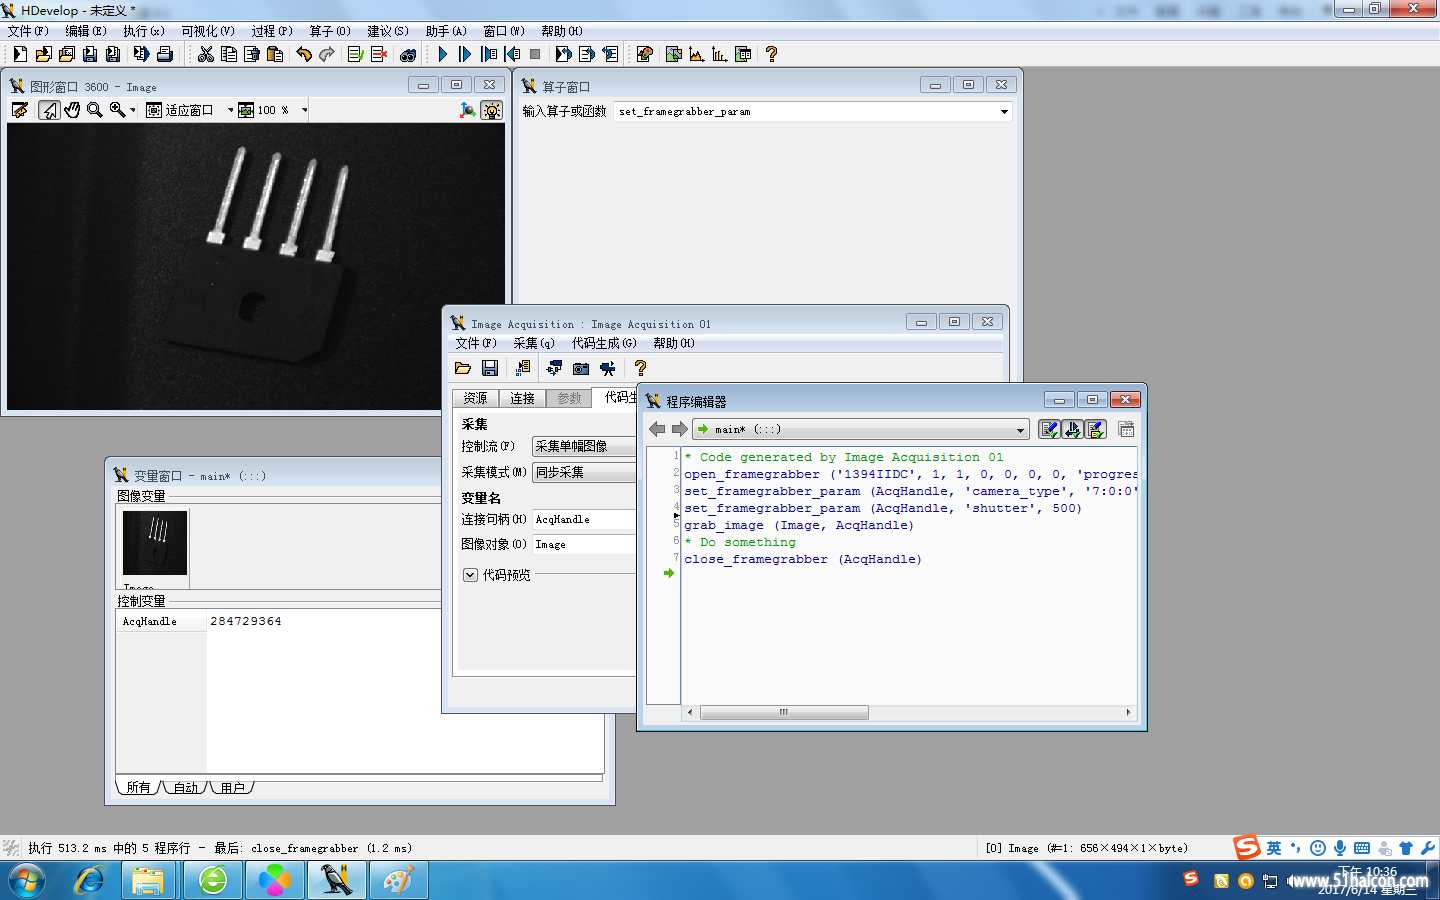The height and width of the screenshot is (900, 1440).
Task: Select the magnifier zoom tool in graphics window
Action: 95,110
